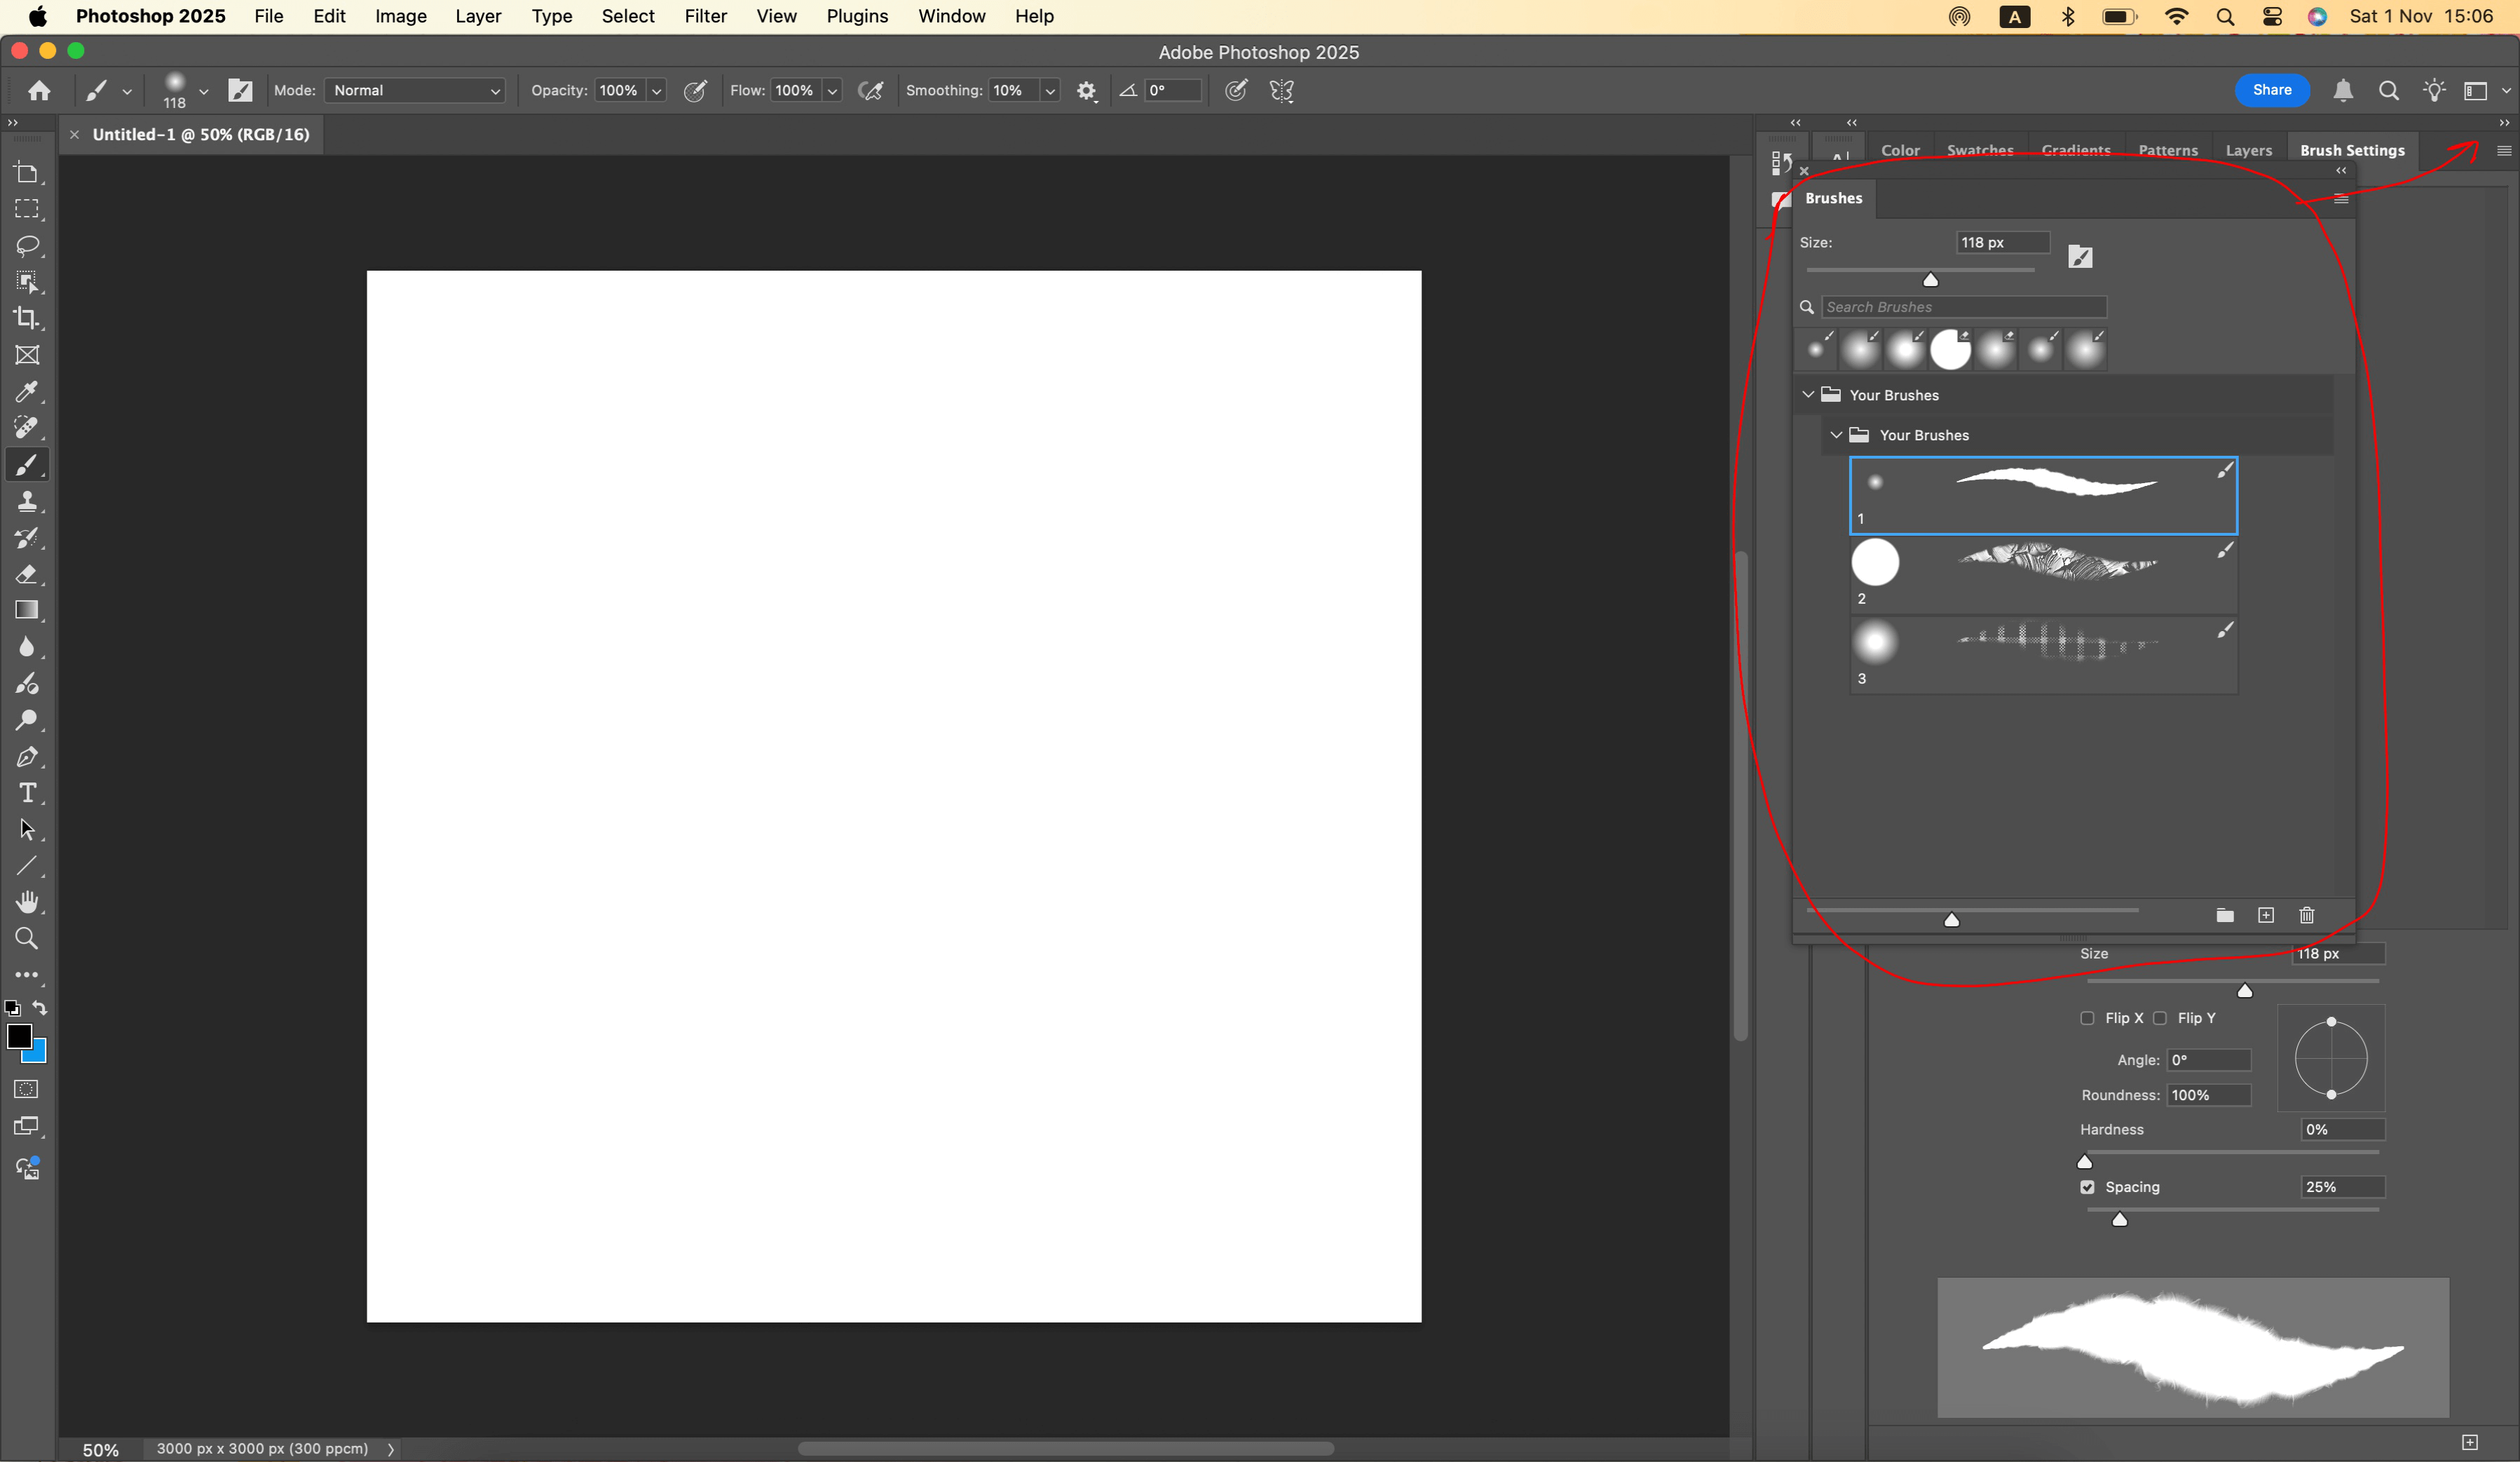
Task: Select the Eyedropper tool
Action: pos(27,391)
